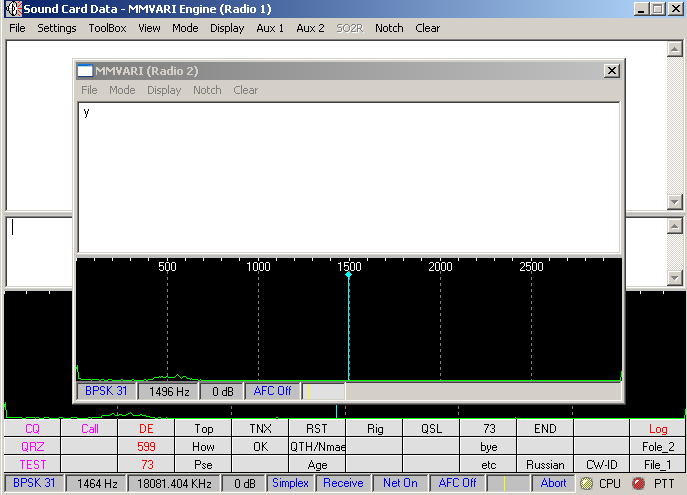Viewport: 687px width, 495px height.
Task: Open the Mode menu in the Radio 1 window
Action: click(185, 28)
